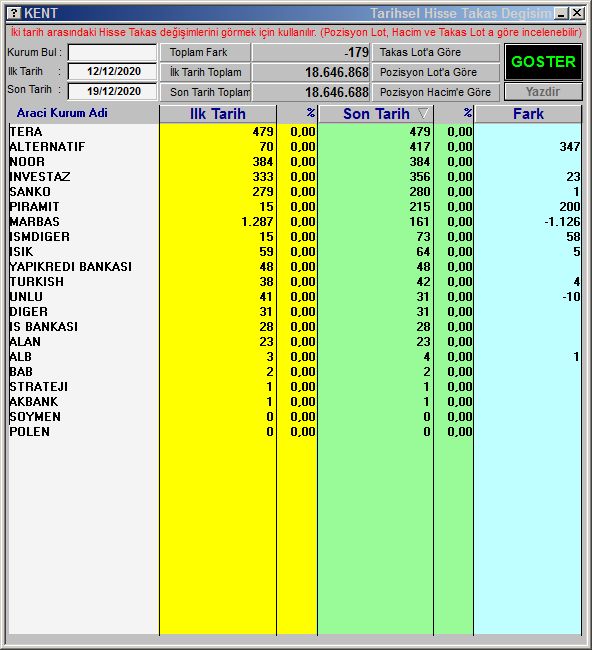Sort by Son Tarih column header

pos(376,114)
